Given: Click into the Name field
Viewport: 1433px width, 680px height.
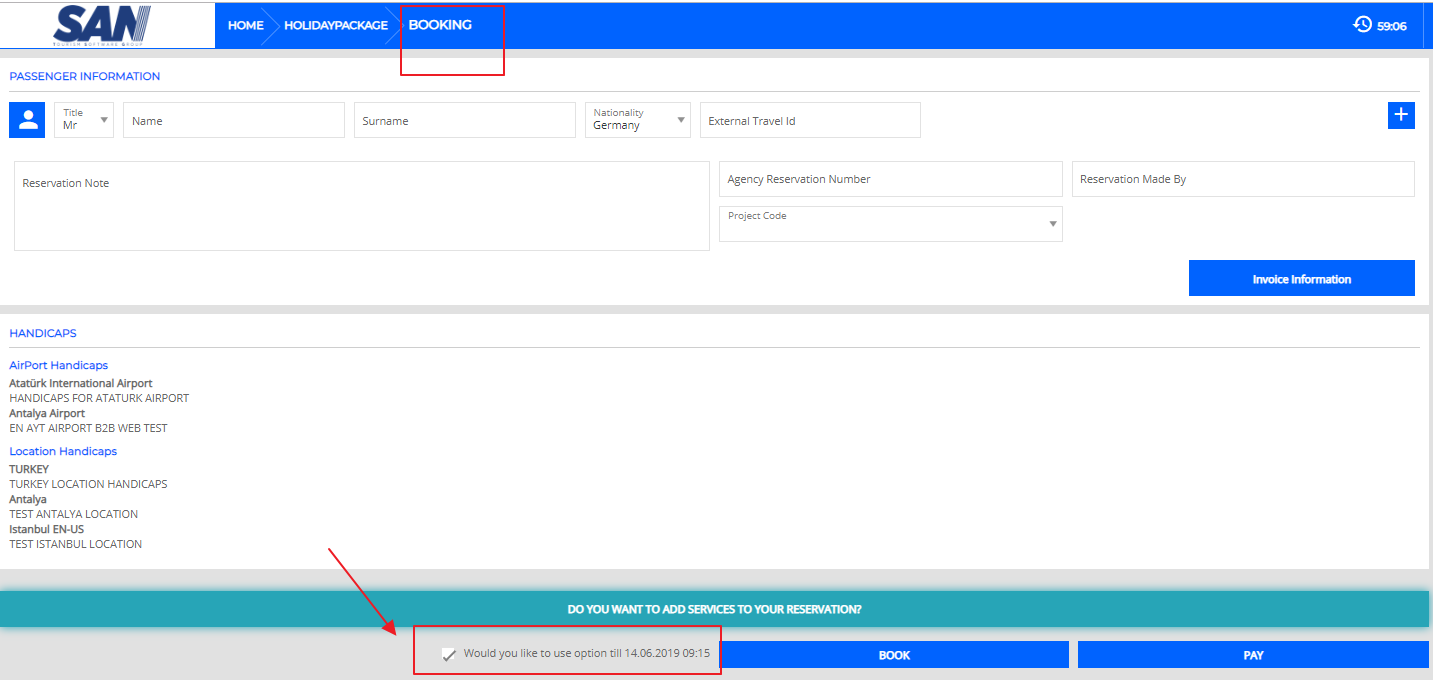Looking at the screenshot, I should point(233,121).
